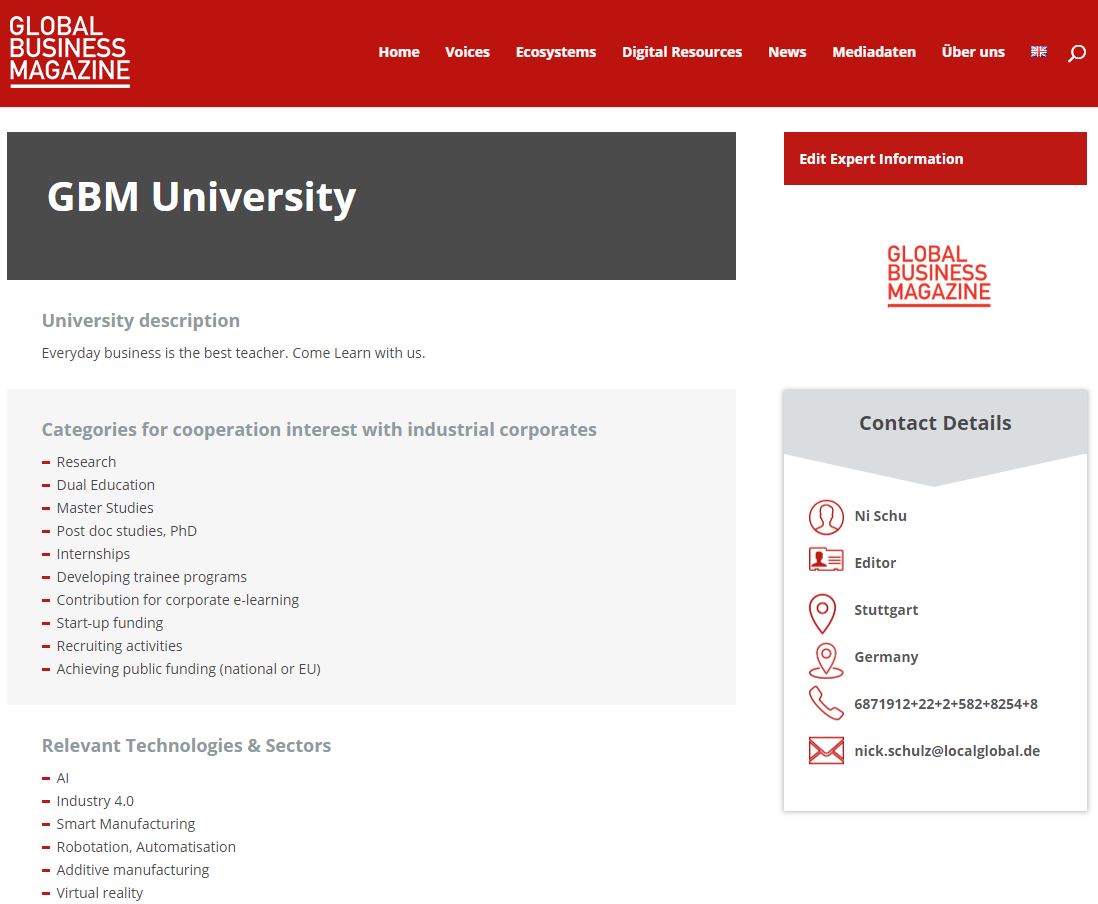The width and height of the screenshot is (1098, 904).
Task: Select Achieving public funding (national or EU)
Action: [188, 669]
